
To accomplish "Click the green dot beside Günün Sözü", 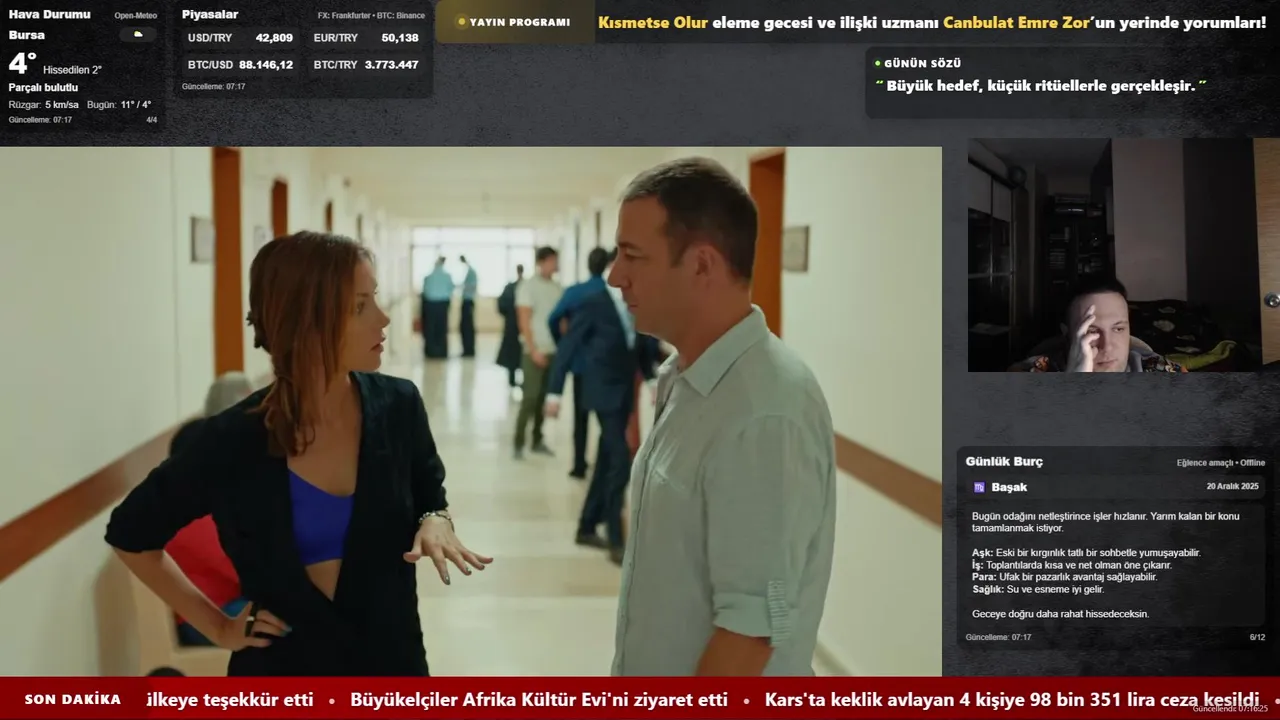I will (878, 63).
